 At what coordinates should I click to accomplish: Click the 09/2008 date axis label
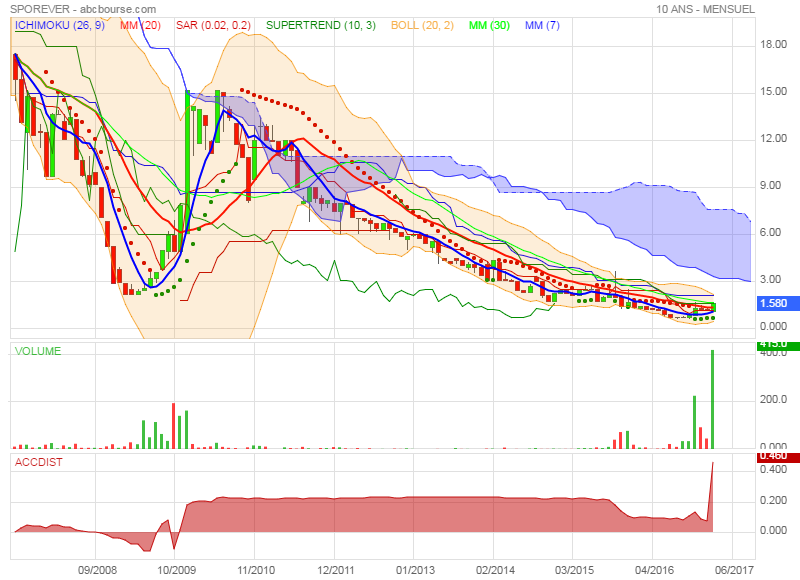tap(97, 570)
